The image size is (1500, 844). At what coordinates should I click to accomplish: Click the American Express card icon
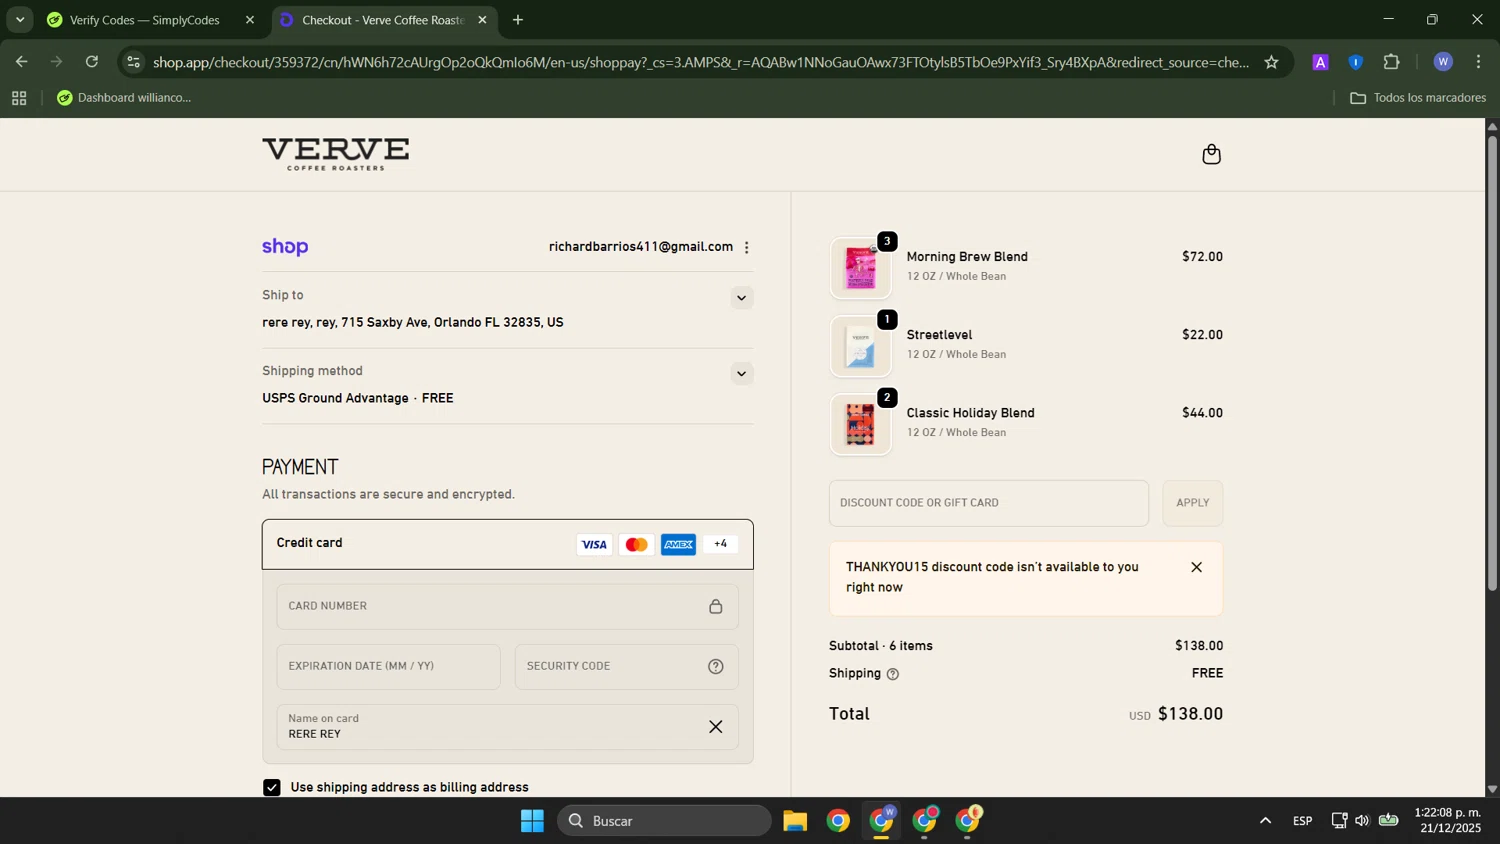[x=678, y=545]
